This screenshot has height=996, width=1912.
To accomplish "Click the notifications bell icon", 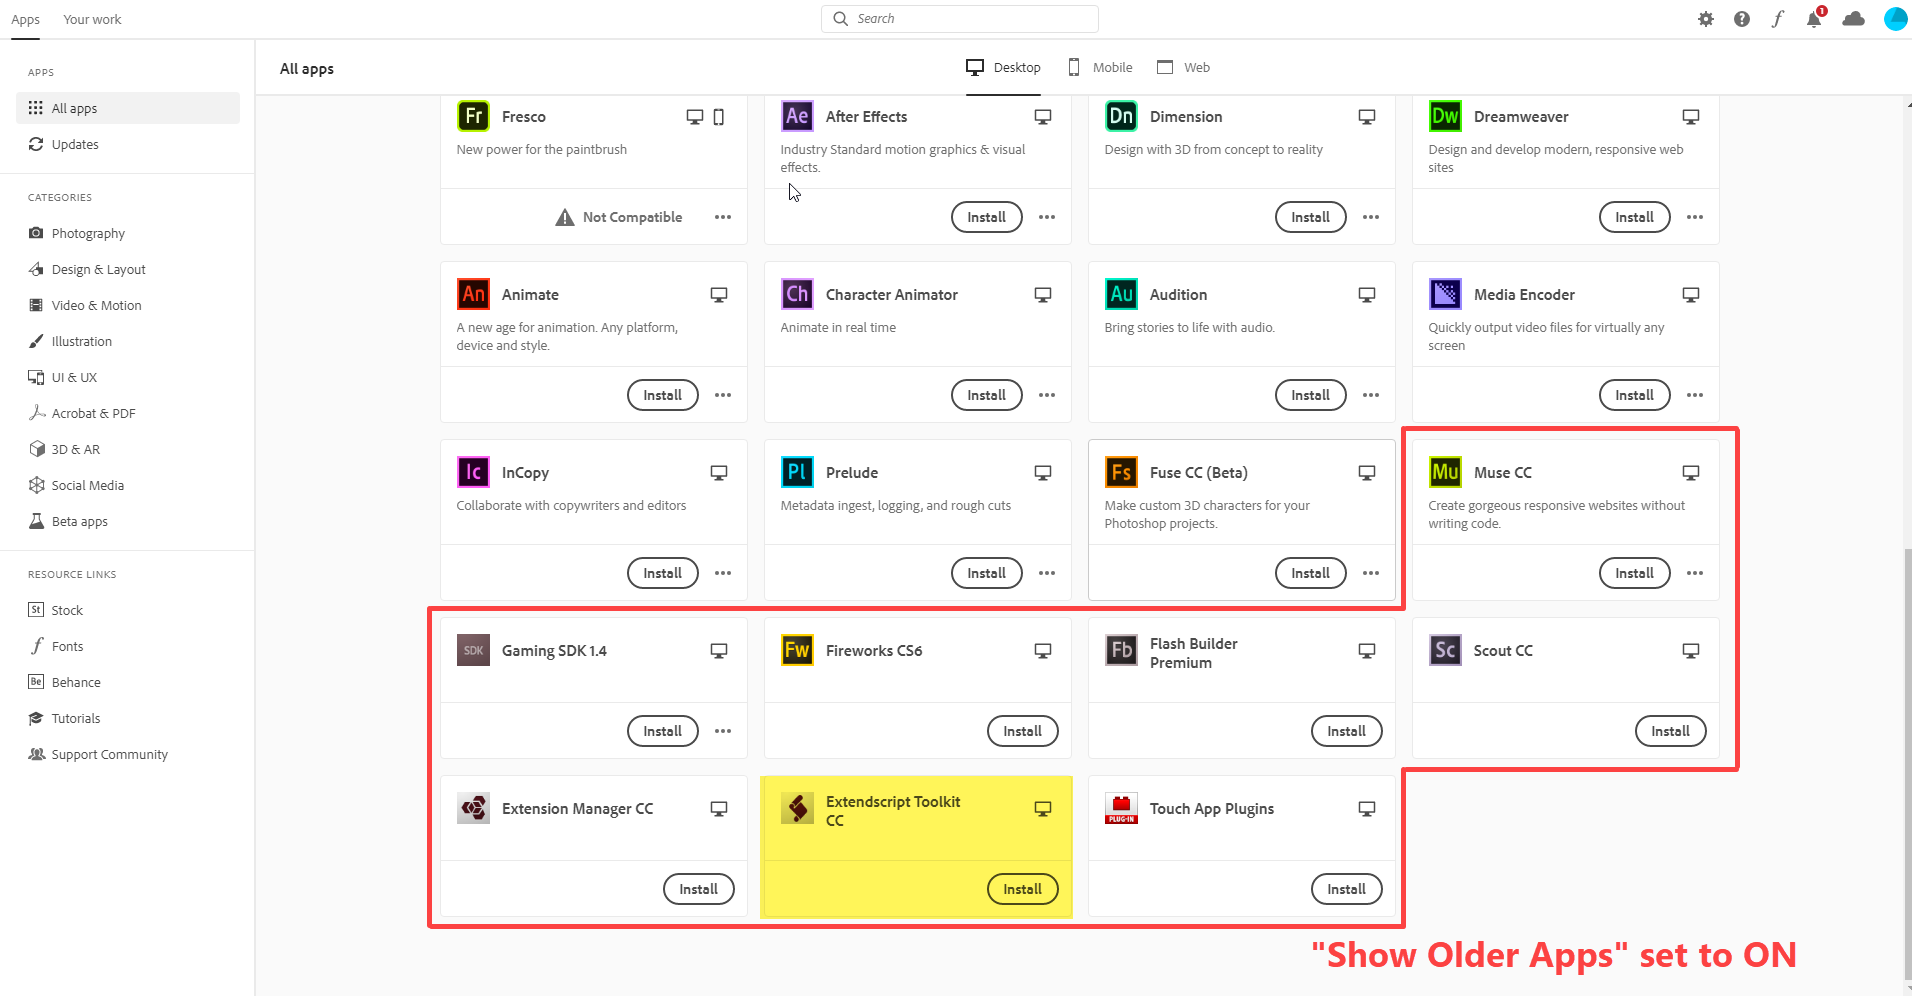I will pyautogui.click(x=1813, y=19).
